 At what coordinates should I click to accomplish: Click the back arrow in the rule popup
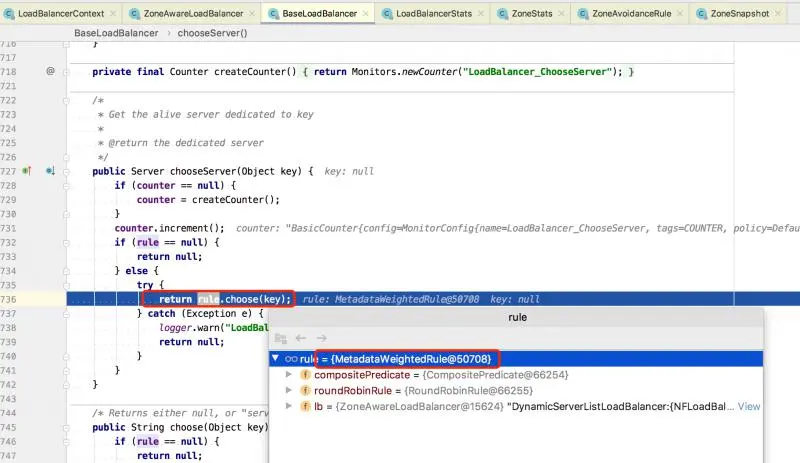tap(301, 338)
